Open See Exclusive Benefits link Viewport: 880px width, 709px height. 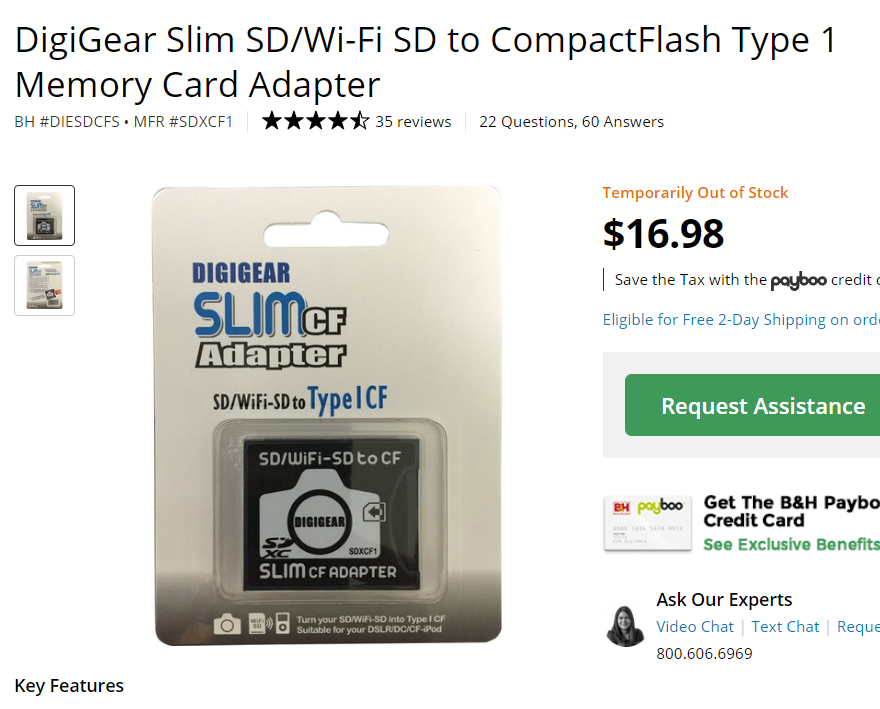791,545
